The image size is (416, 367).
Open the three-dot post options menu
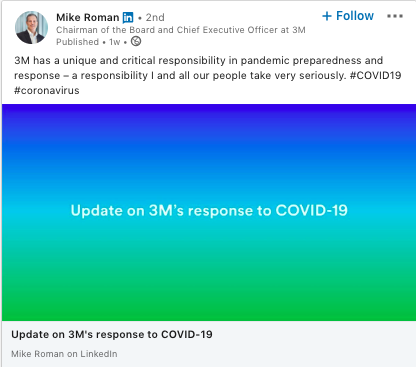tap(395, 16)
